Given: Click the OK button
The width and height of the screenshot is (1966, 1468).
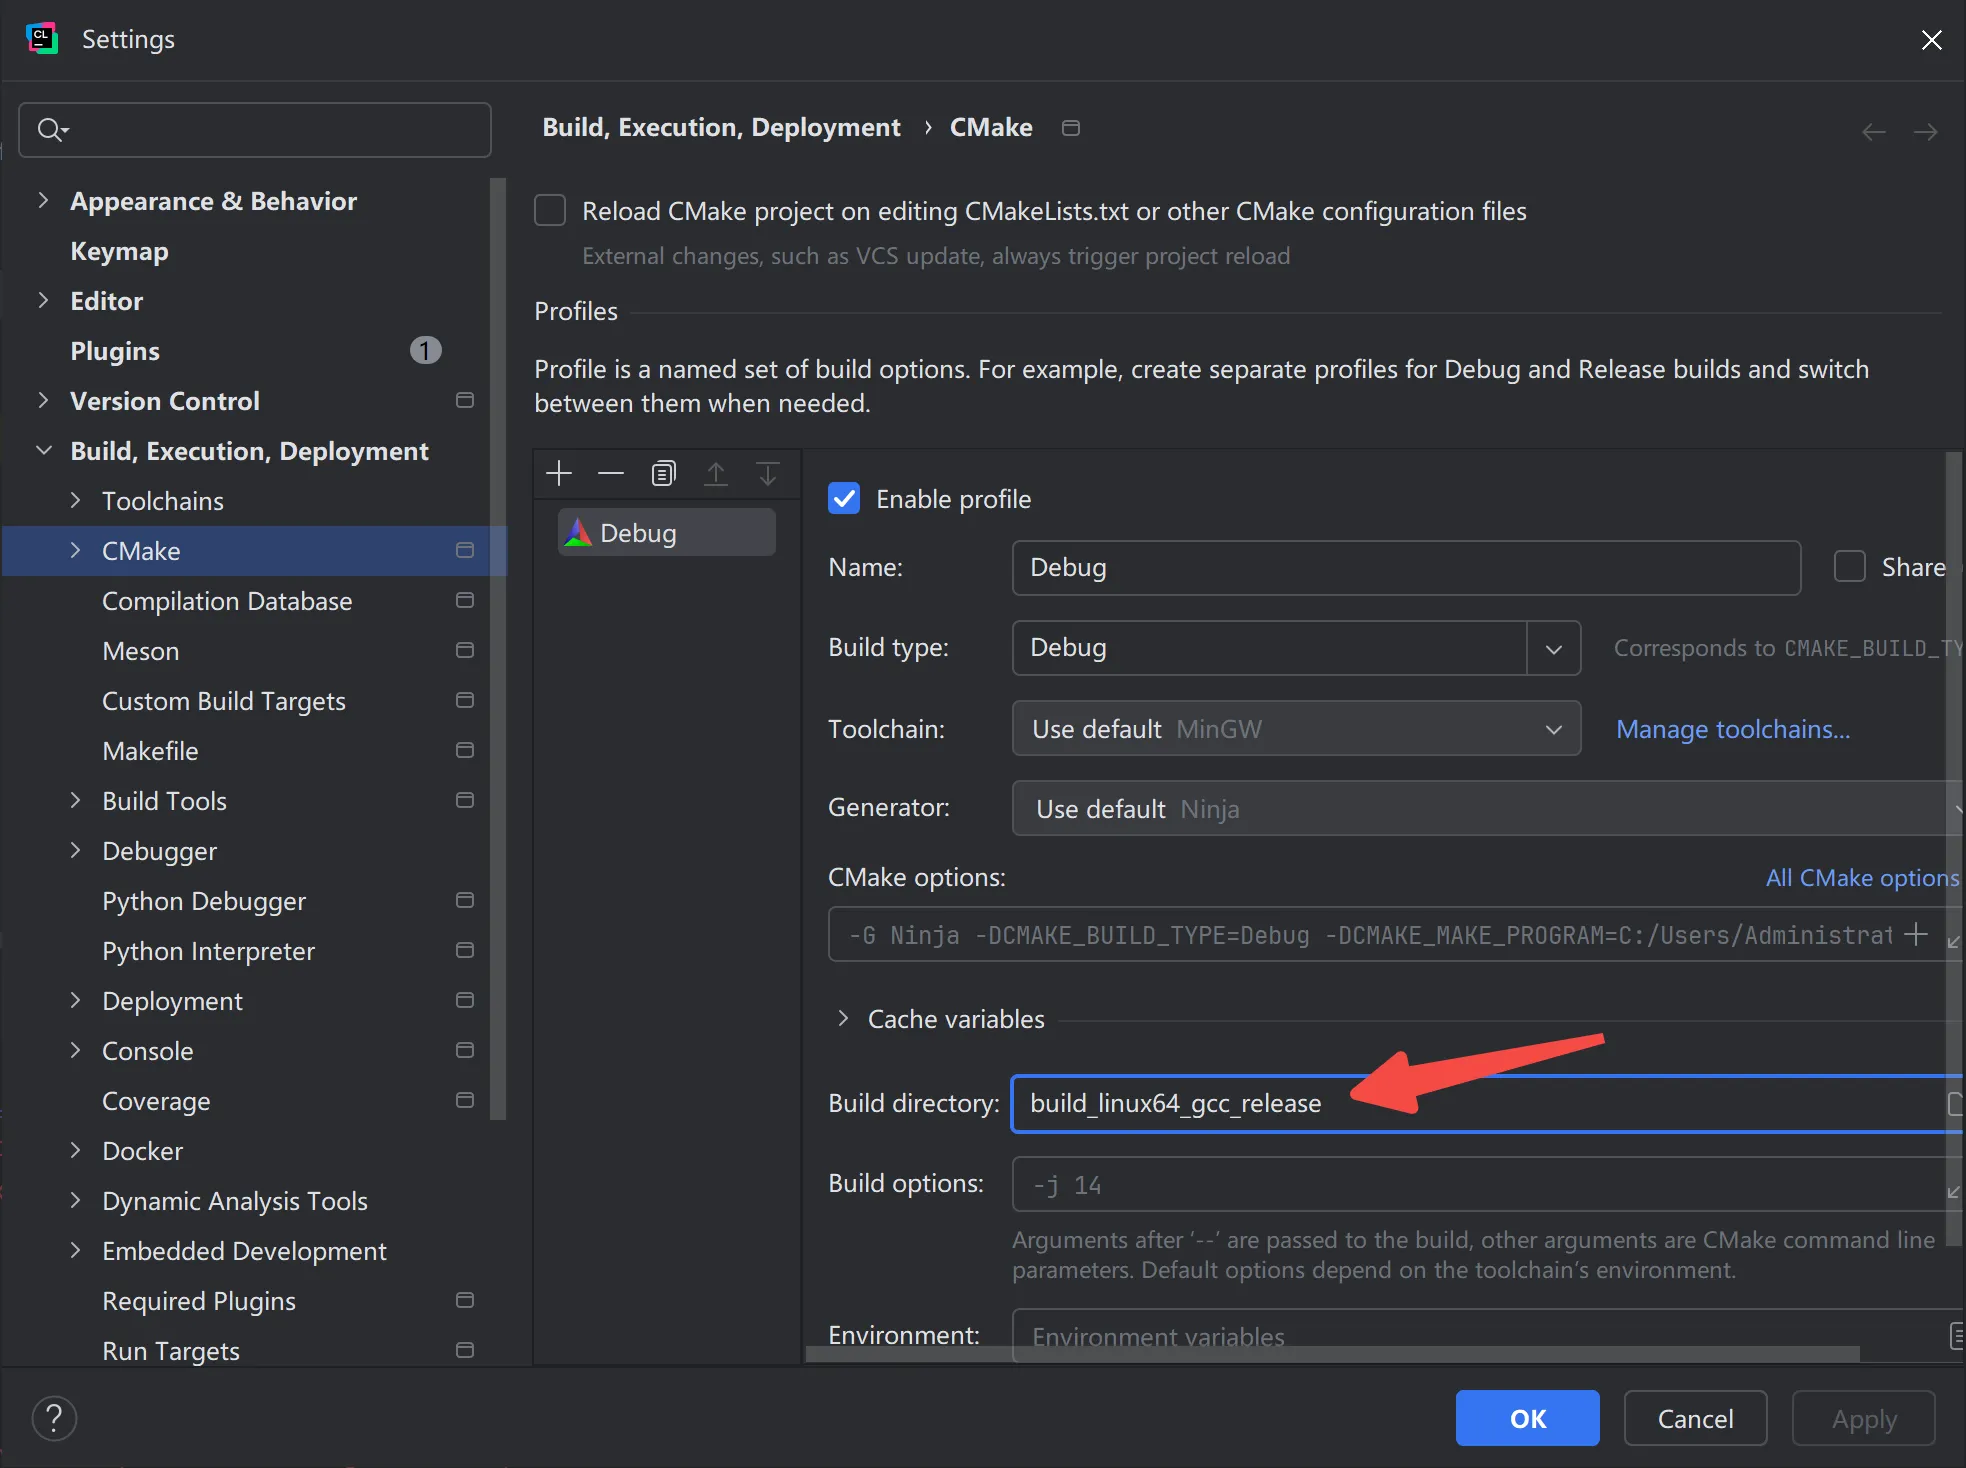Looking at the screenshot, I should (1527, 1418).
